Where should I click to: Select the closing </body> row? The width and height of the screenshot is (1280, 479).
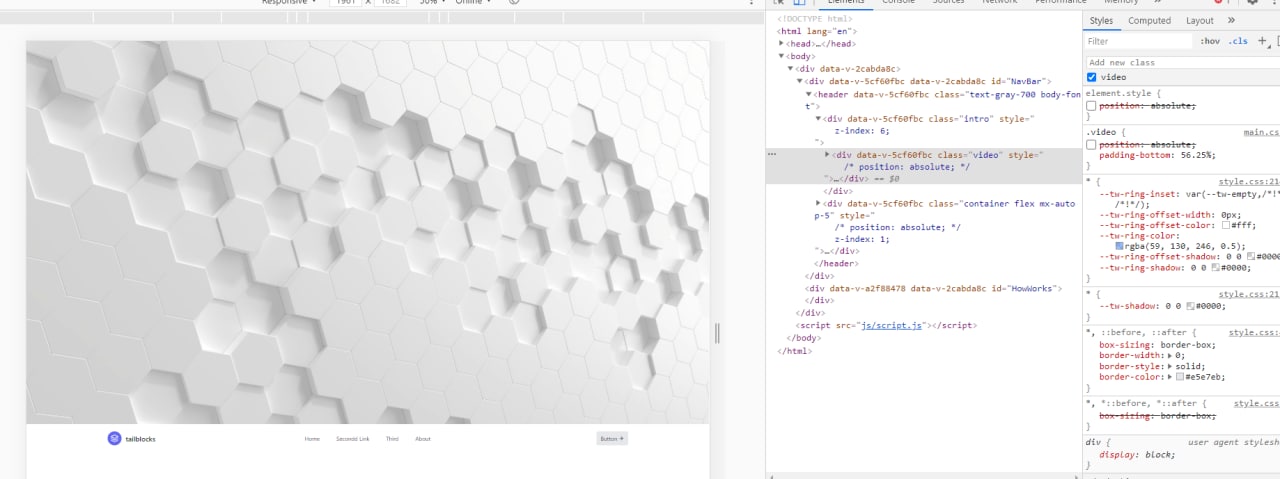pos(803,338)
